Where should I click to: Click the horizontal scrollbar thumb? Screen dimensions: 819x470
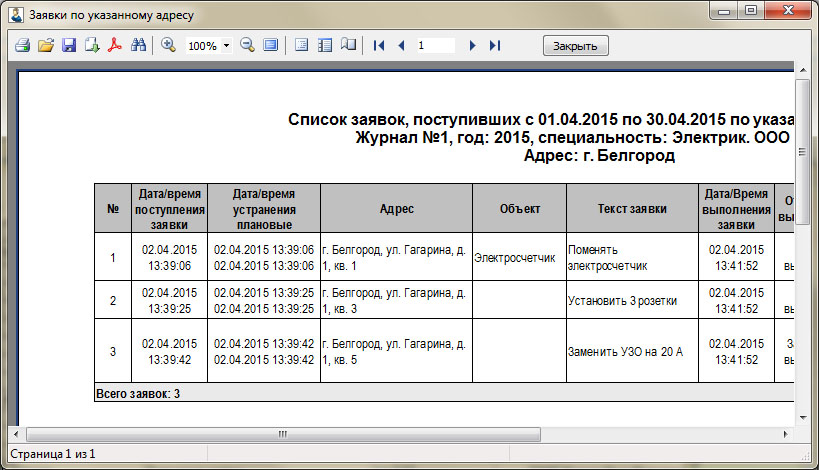click(283, 434)
